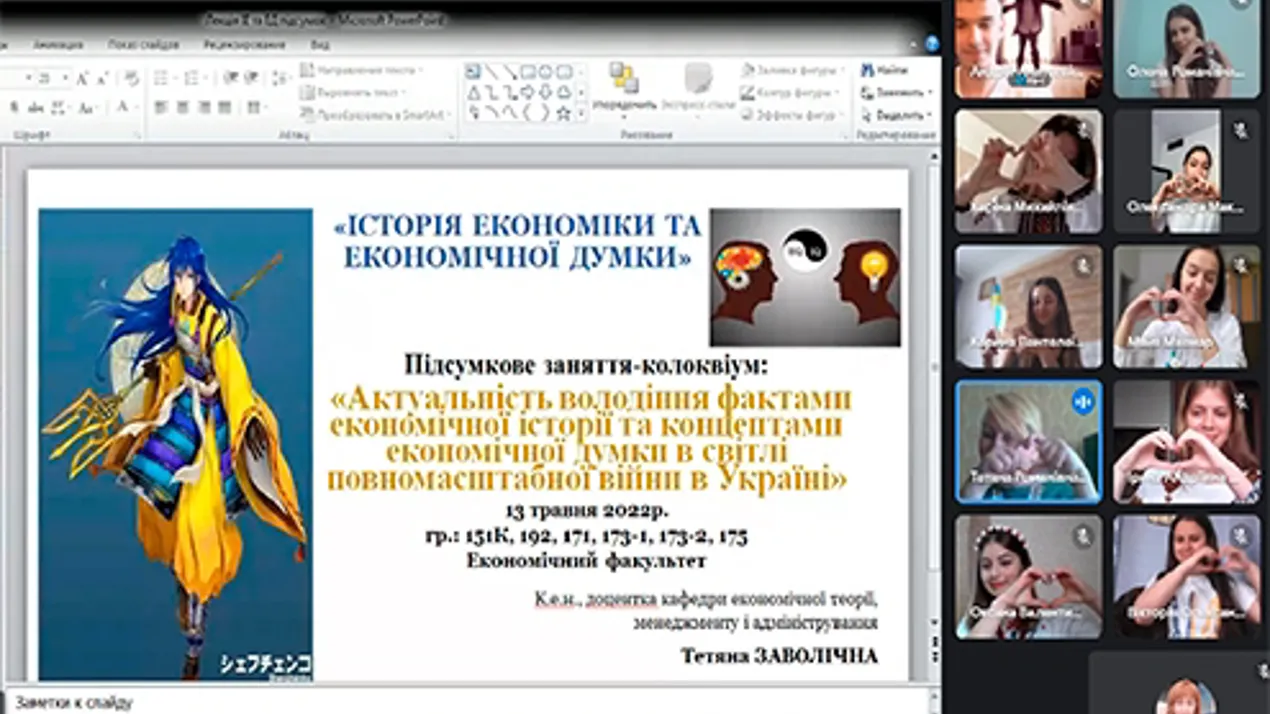Center the paragraph text
Screen dimensions: 1270x714
tap(183, 107)
